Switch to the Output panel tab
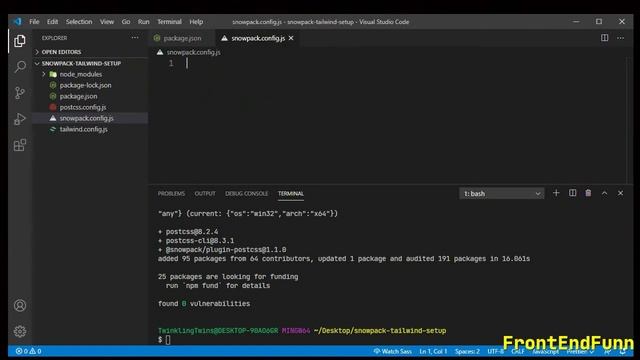The height and width of the screenshot is (360, 640). coord(205,193)
